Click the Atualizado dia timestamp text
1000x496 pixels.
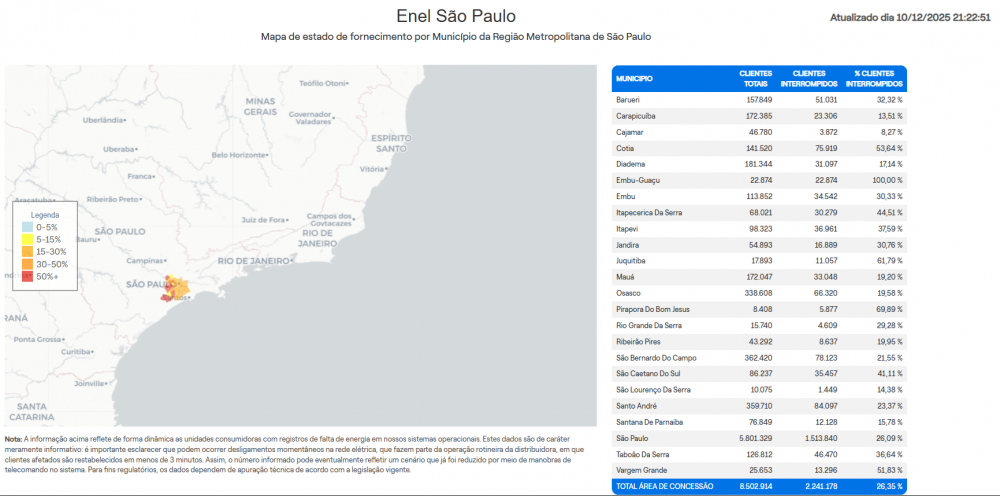pyautogui.click(x=910, y=18)
